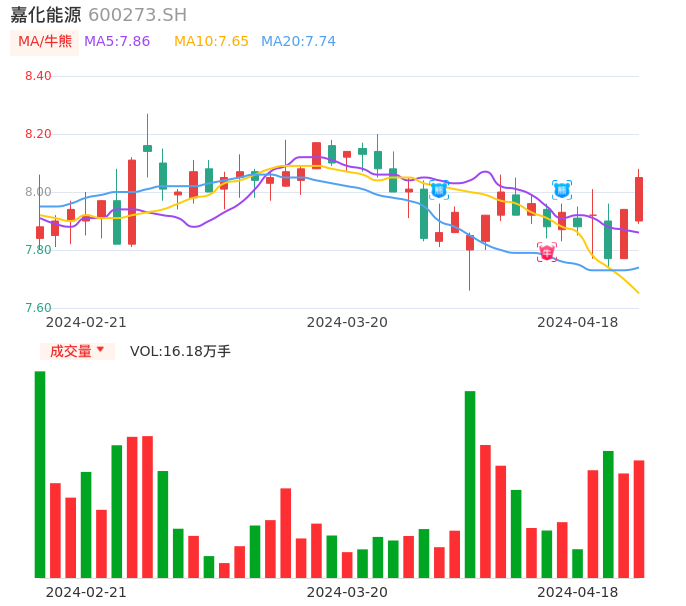Click the 2024-02-21 date below the volume chart
Image resolution: width=686 pixels, height=606 pixels.
click(86, 592)
